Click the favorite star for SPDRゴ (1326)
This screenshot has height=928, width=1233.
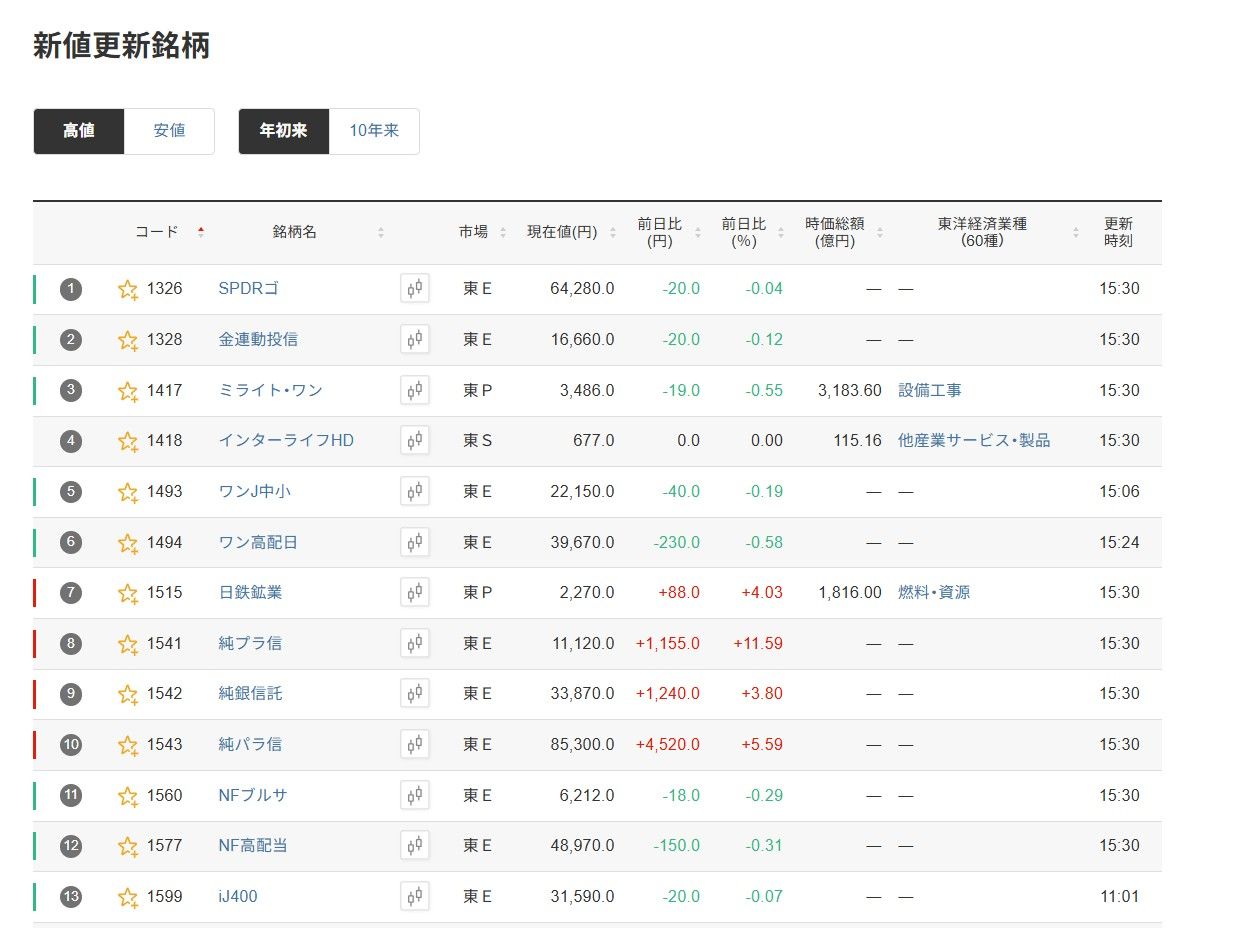coord(127,290)
